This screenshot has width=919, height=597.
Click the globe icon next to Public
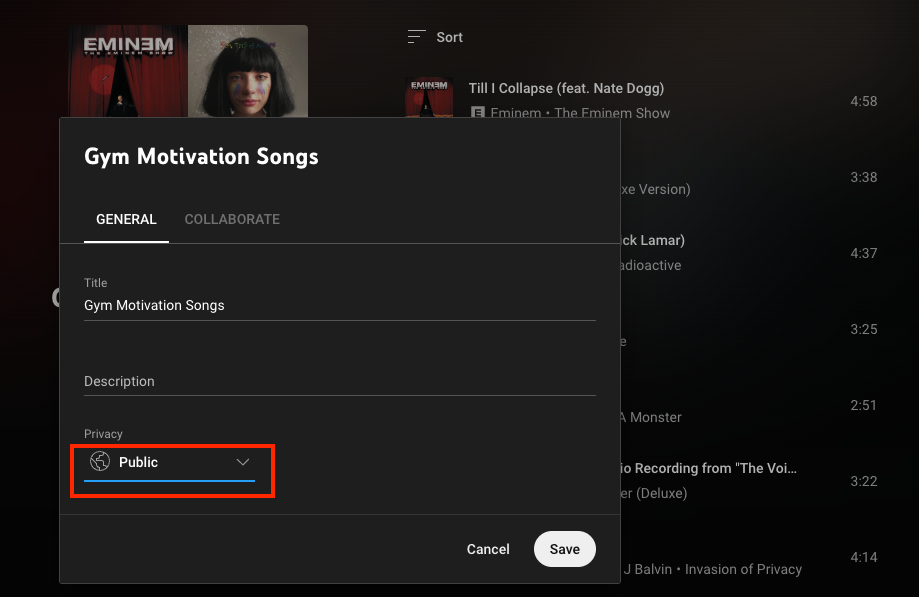[99, 462]
